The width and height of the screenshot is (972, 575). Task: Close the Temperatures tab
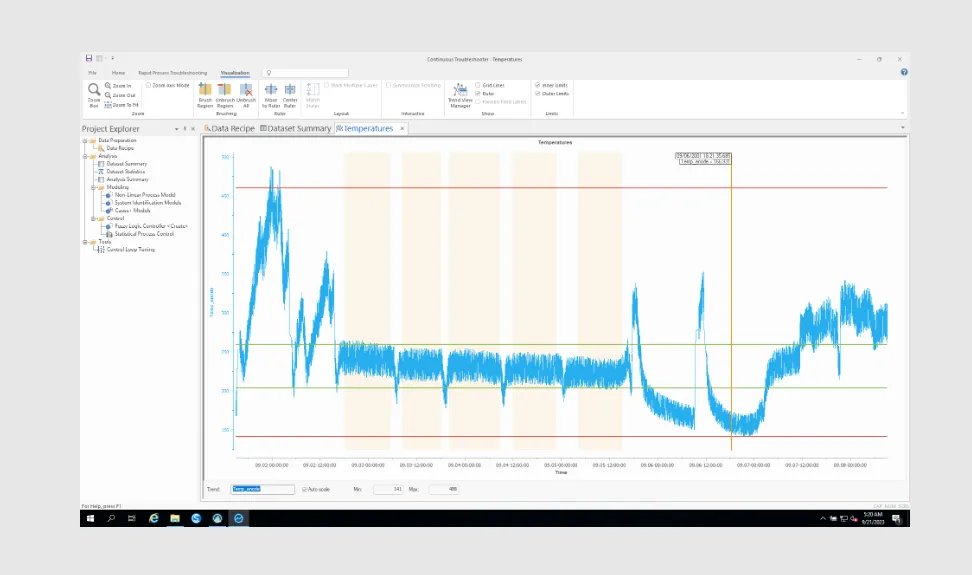[x=402, y=128]
